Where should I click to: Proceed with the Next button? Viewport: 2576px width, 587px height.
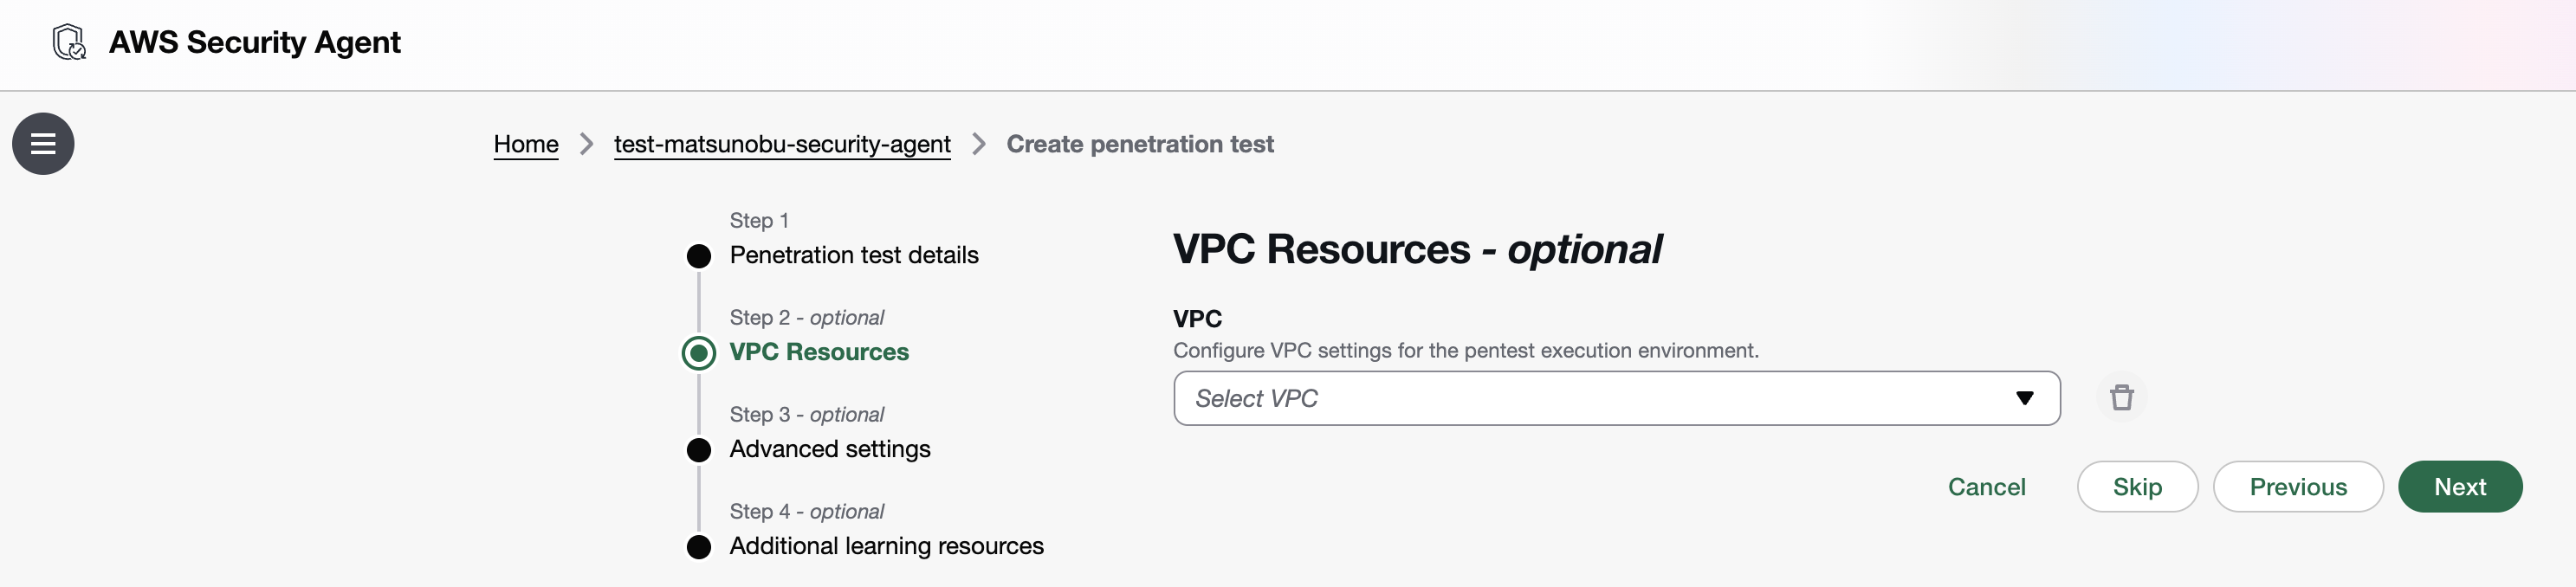pos(2459,487)
